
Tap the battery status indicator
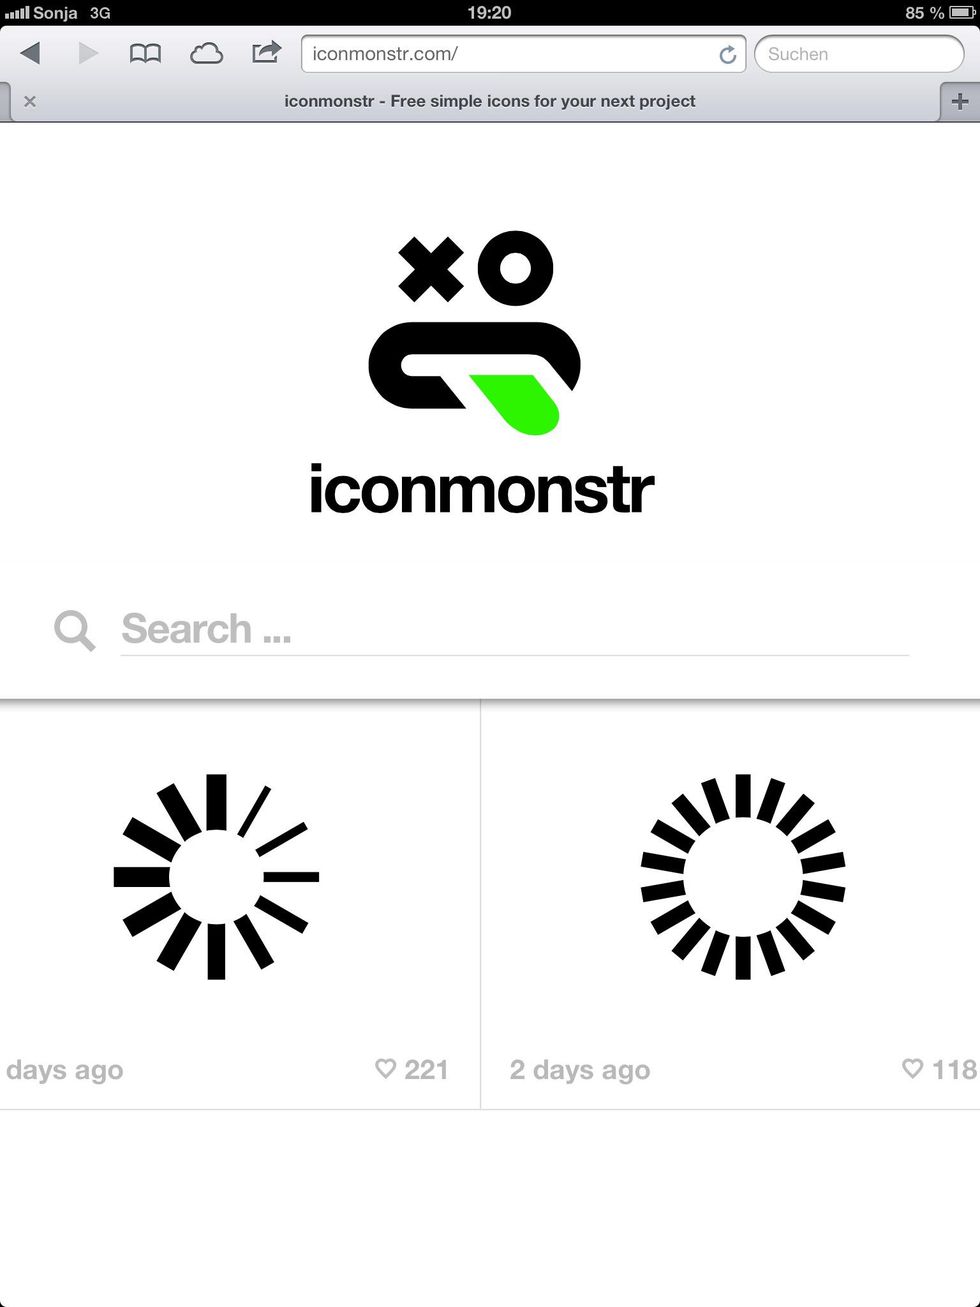(x=962, y=13)
